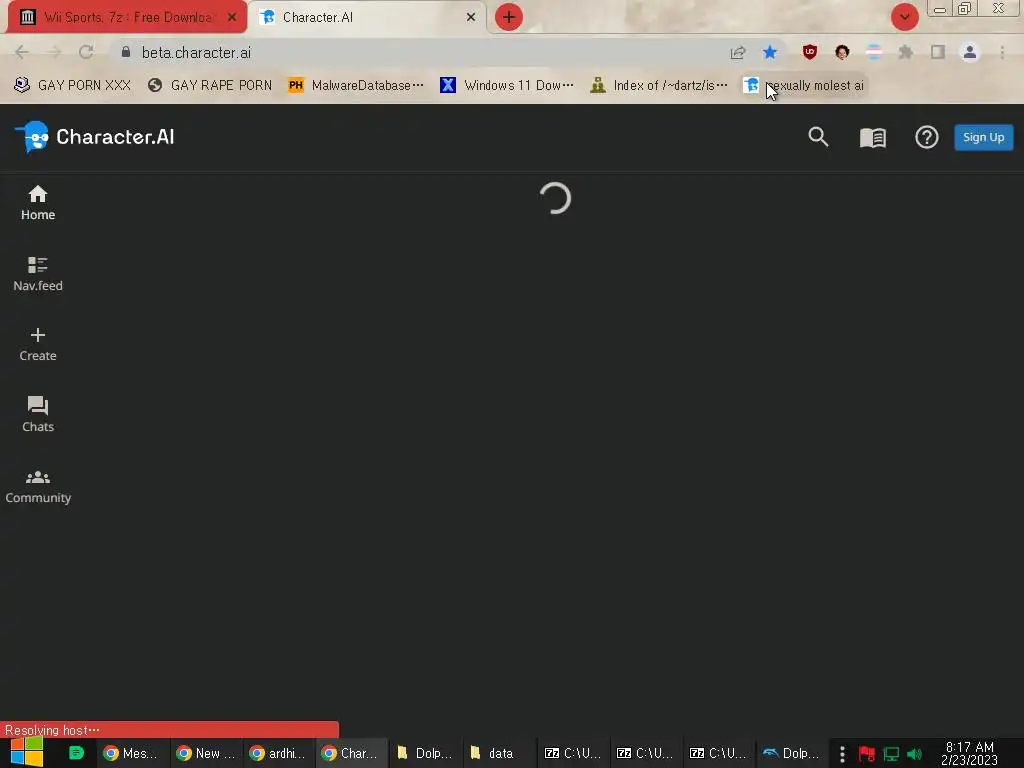Viewport: 1024px width, 768px height.
Task: Close the Character.AI tab
Action: click(471, 17)
